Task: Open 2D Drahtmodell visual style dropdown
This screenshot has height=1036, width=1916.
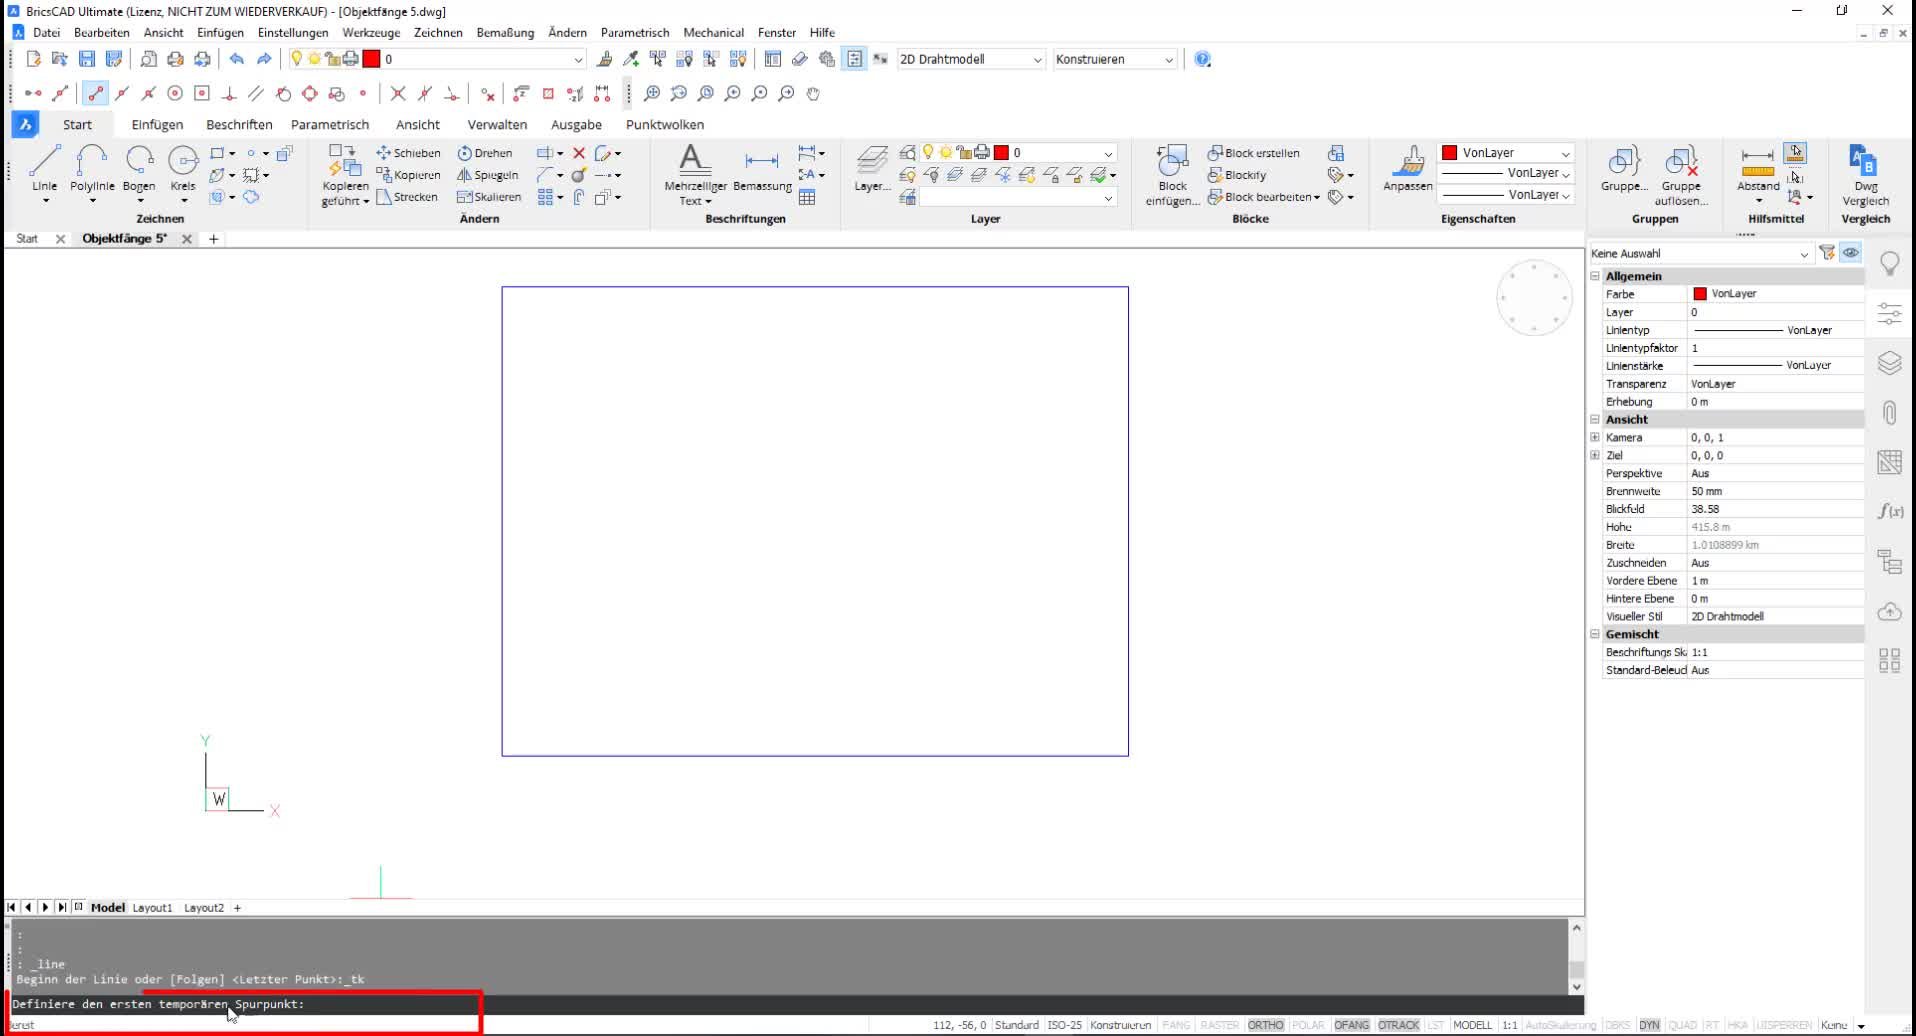Action: point(970,59)
